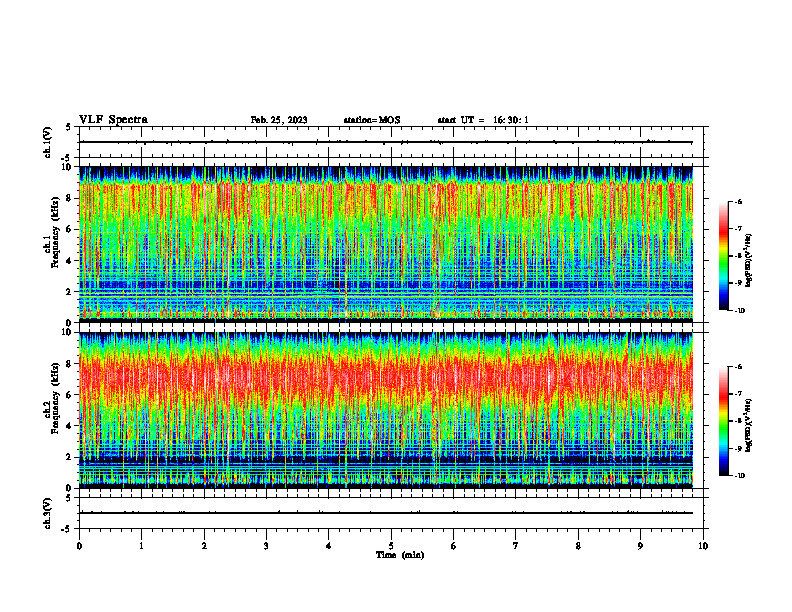The width and height of the screenshot is (792, 612).
Task: Click the ch.1 color bar log(PSD) label
Action: pos(749,261)
